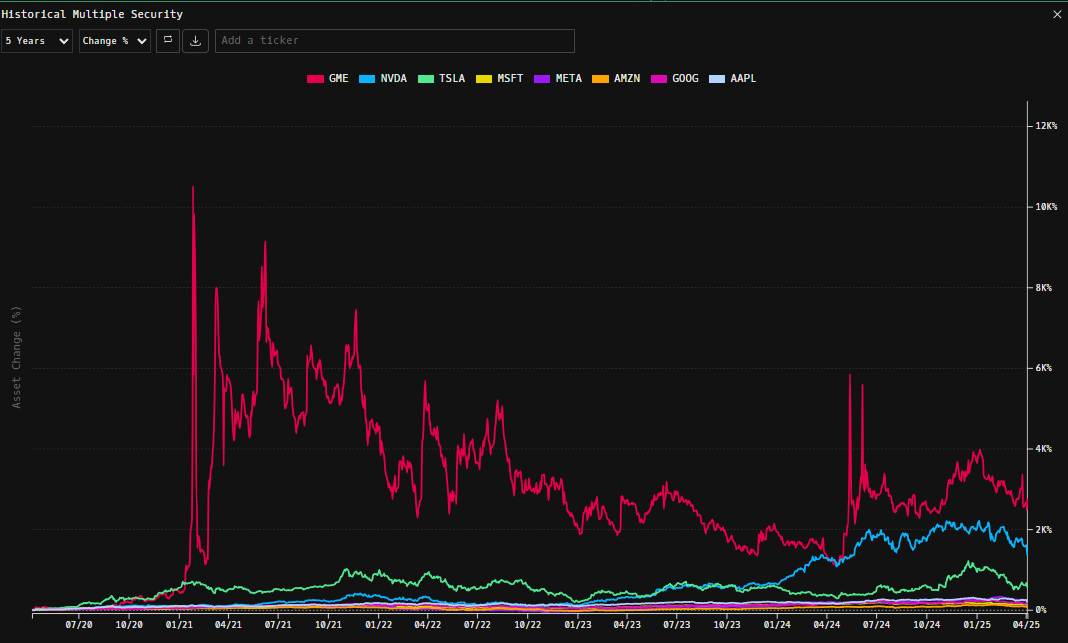Image resolution: width=1068 pixels, height=643 pixels.
Task: Click the GME legend label
Action: pyautogui.click(x=339, y=79)
